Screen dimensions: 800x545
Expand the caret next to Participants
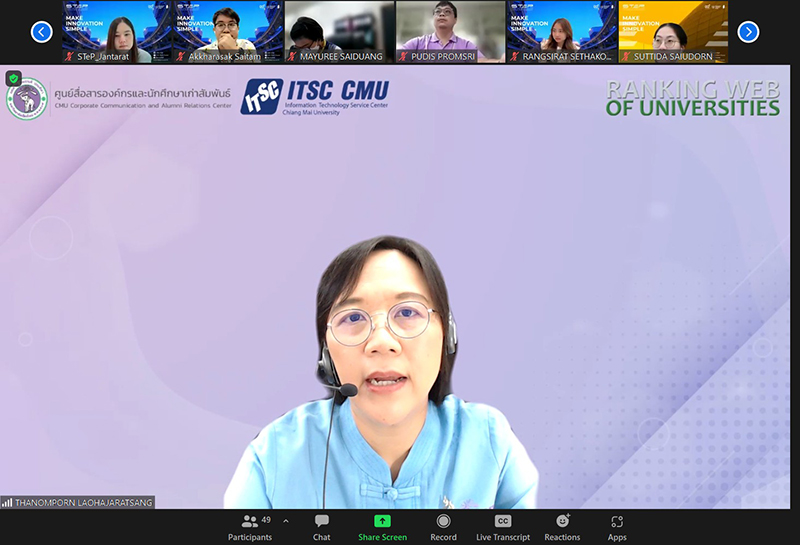tap(286, 521)
